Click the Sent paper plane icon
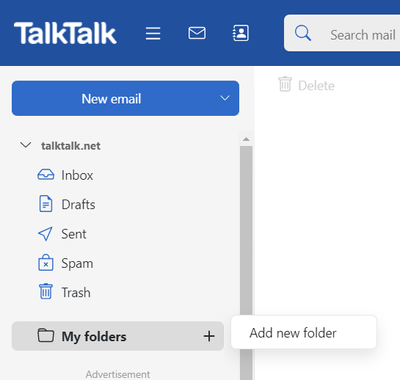This screenshot has height=380, width=400. pyautogui.click(x=45, y=234)
